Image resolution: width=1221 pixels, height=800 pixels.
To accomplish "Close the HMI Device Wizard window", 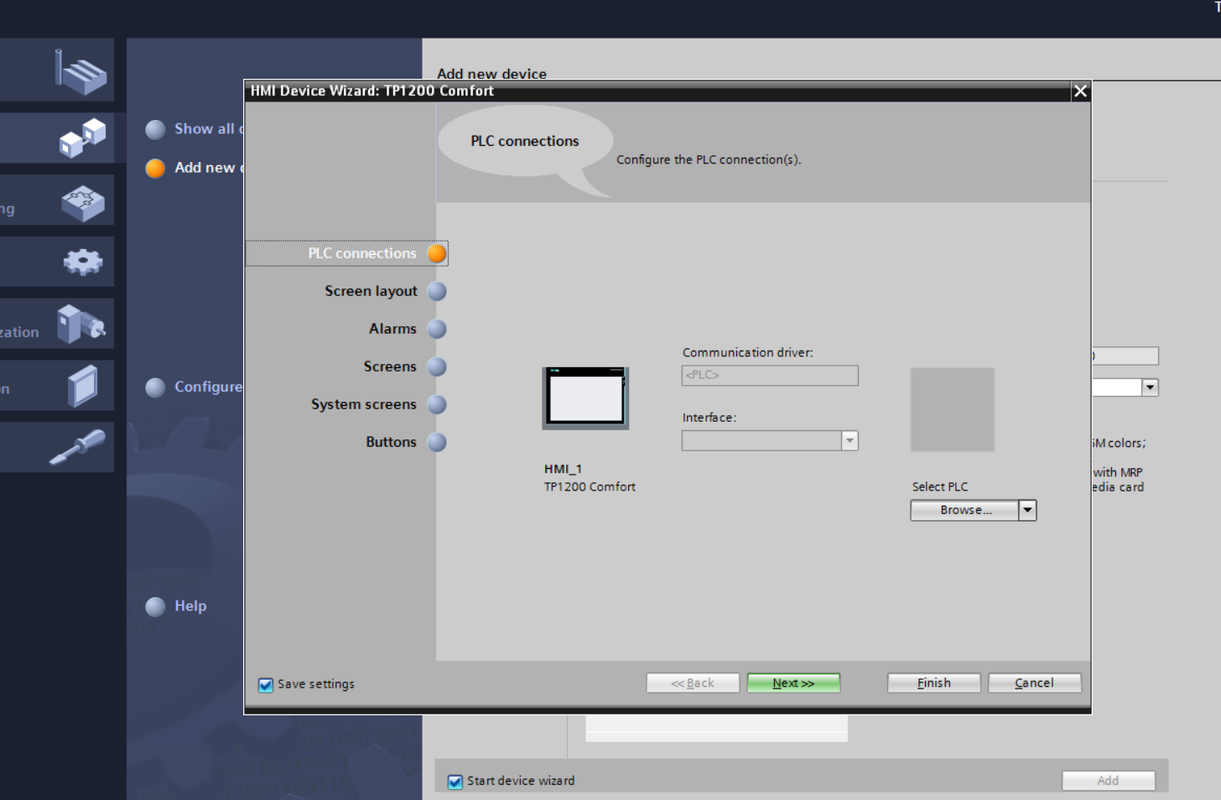I will [x=1080, y=91].
